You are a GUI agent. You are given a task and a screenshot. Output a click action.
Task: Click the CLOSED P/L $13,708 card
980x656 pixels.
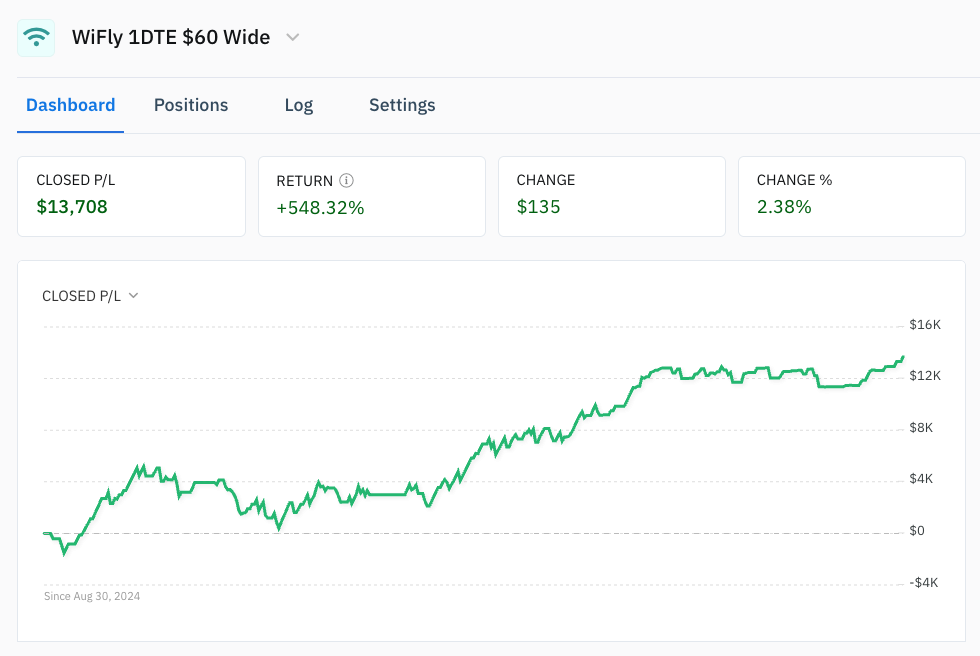pos(131,196)
